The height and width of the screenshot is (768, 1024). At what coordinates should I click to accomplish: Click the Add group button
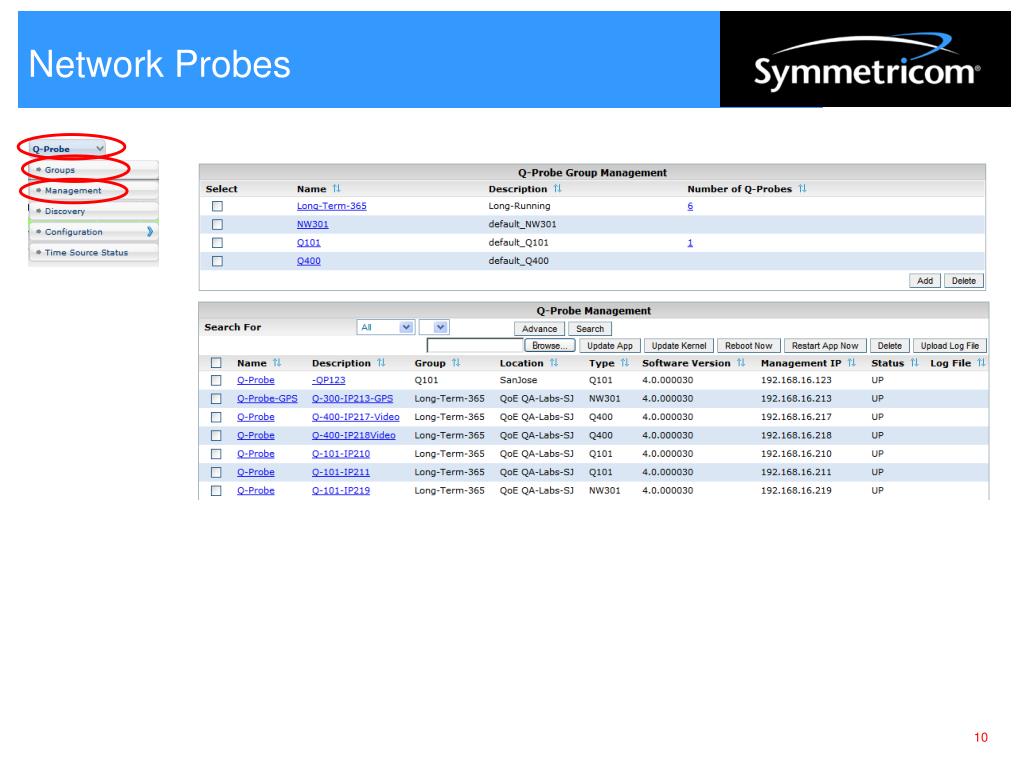tap(925, 281)
